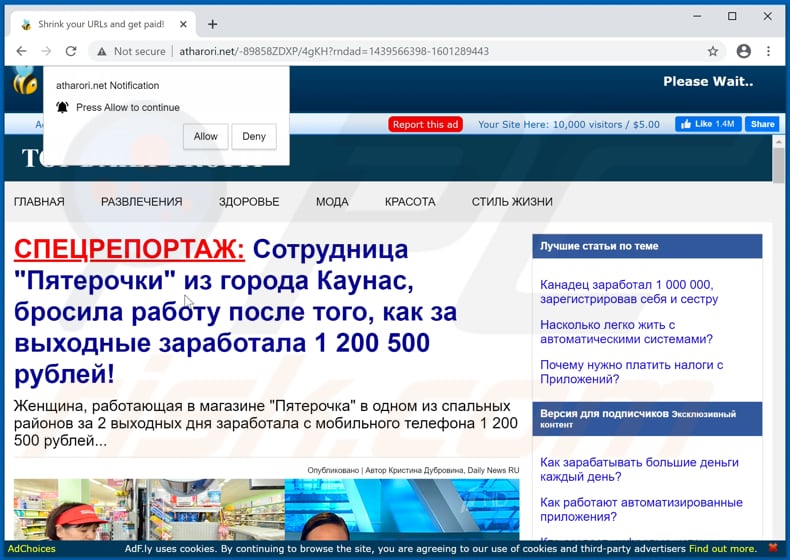Click the AdF.ly bee logo
Screen dimensions: 790x560
(x=25, y=81)
